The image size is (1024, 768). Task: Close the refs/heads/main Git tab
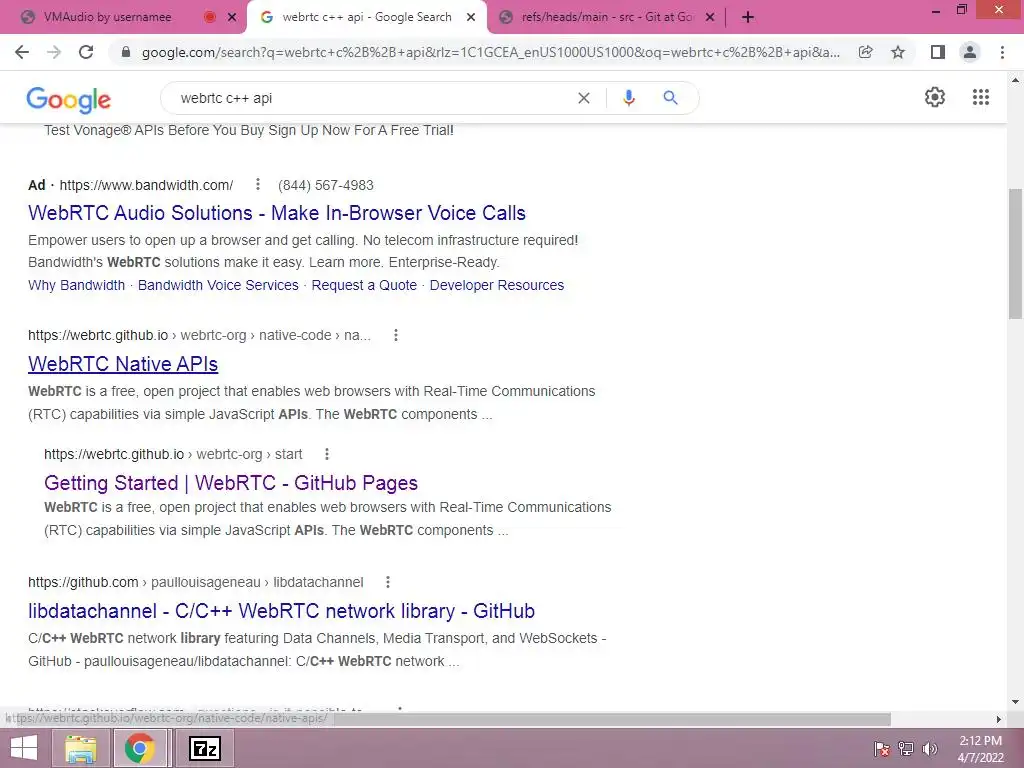click(710, 18)
